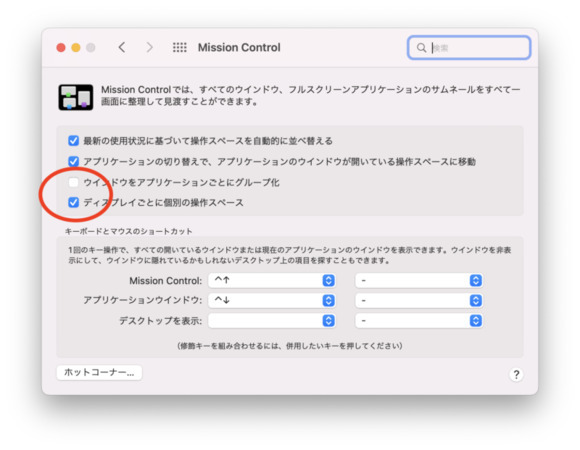Go back with the left chevron
Viewport: 580px width, 450px height.
pos(122,47)
